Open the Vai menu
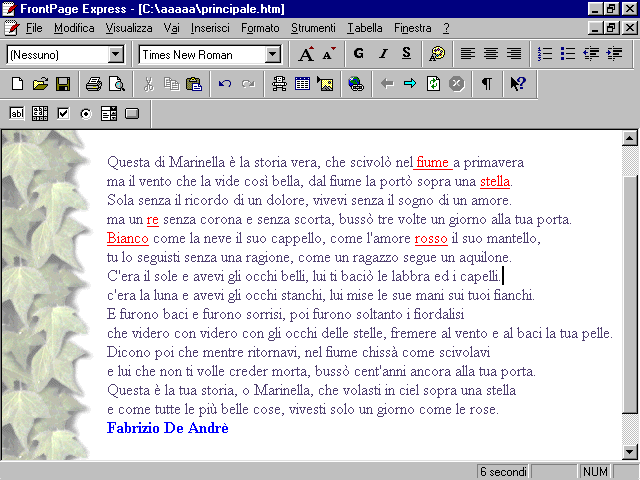The height and width of the screenshot is (480, 640). pyautogui.click(x=171, y=28)
